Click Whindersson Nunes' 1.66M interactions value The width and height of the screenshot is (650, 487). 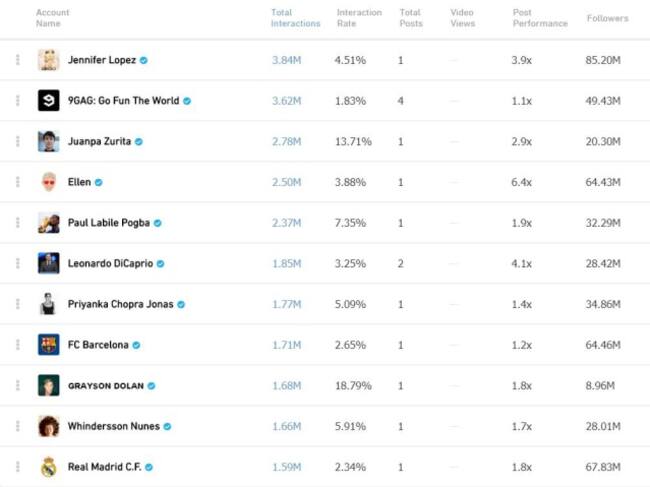pos(286,427)
